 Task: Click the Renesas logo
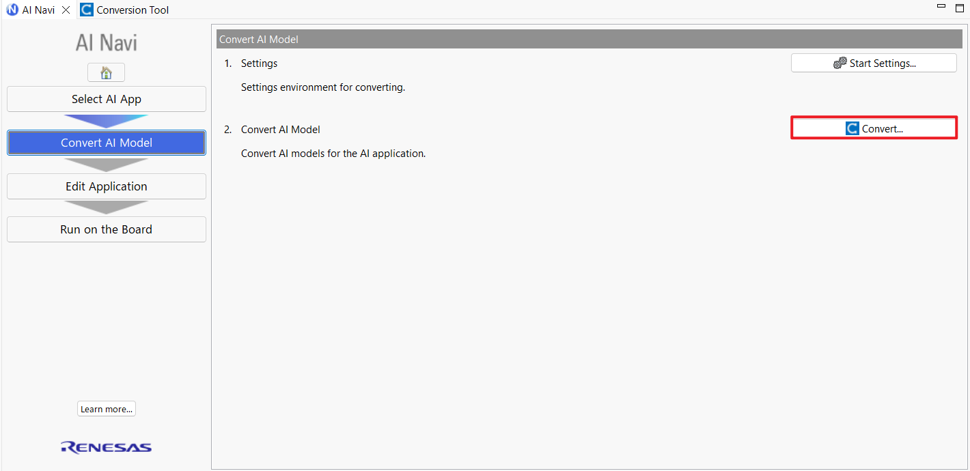pos(106,447)
